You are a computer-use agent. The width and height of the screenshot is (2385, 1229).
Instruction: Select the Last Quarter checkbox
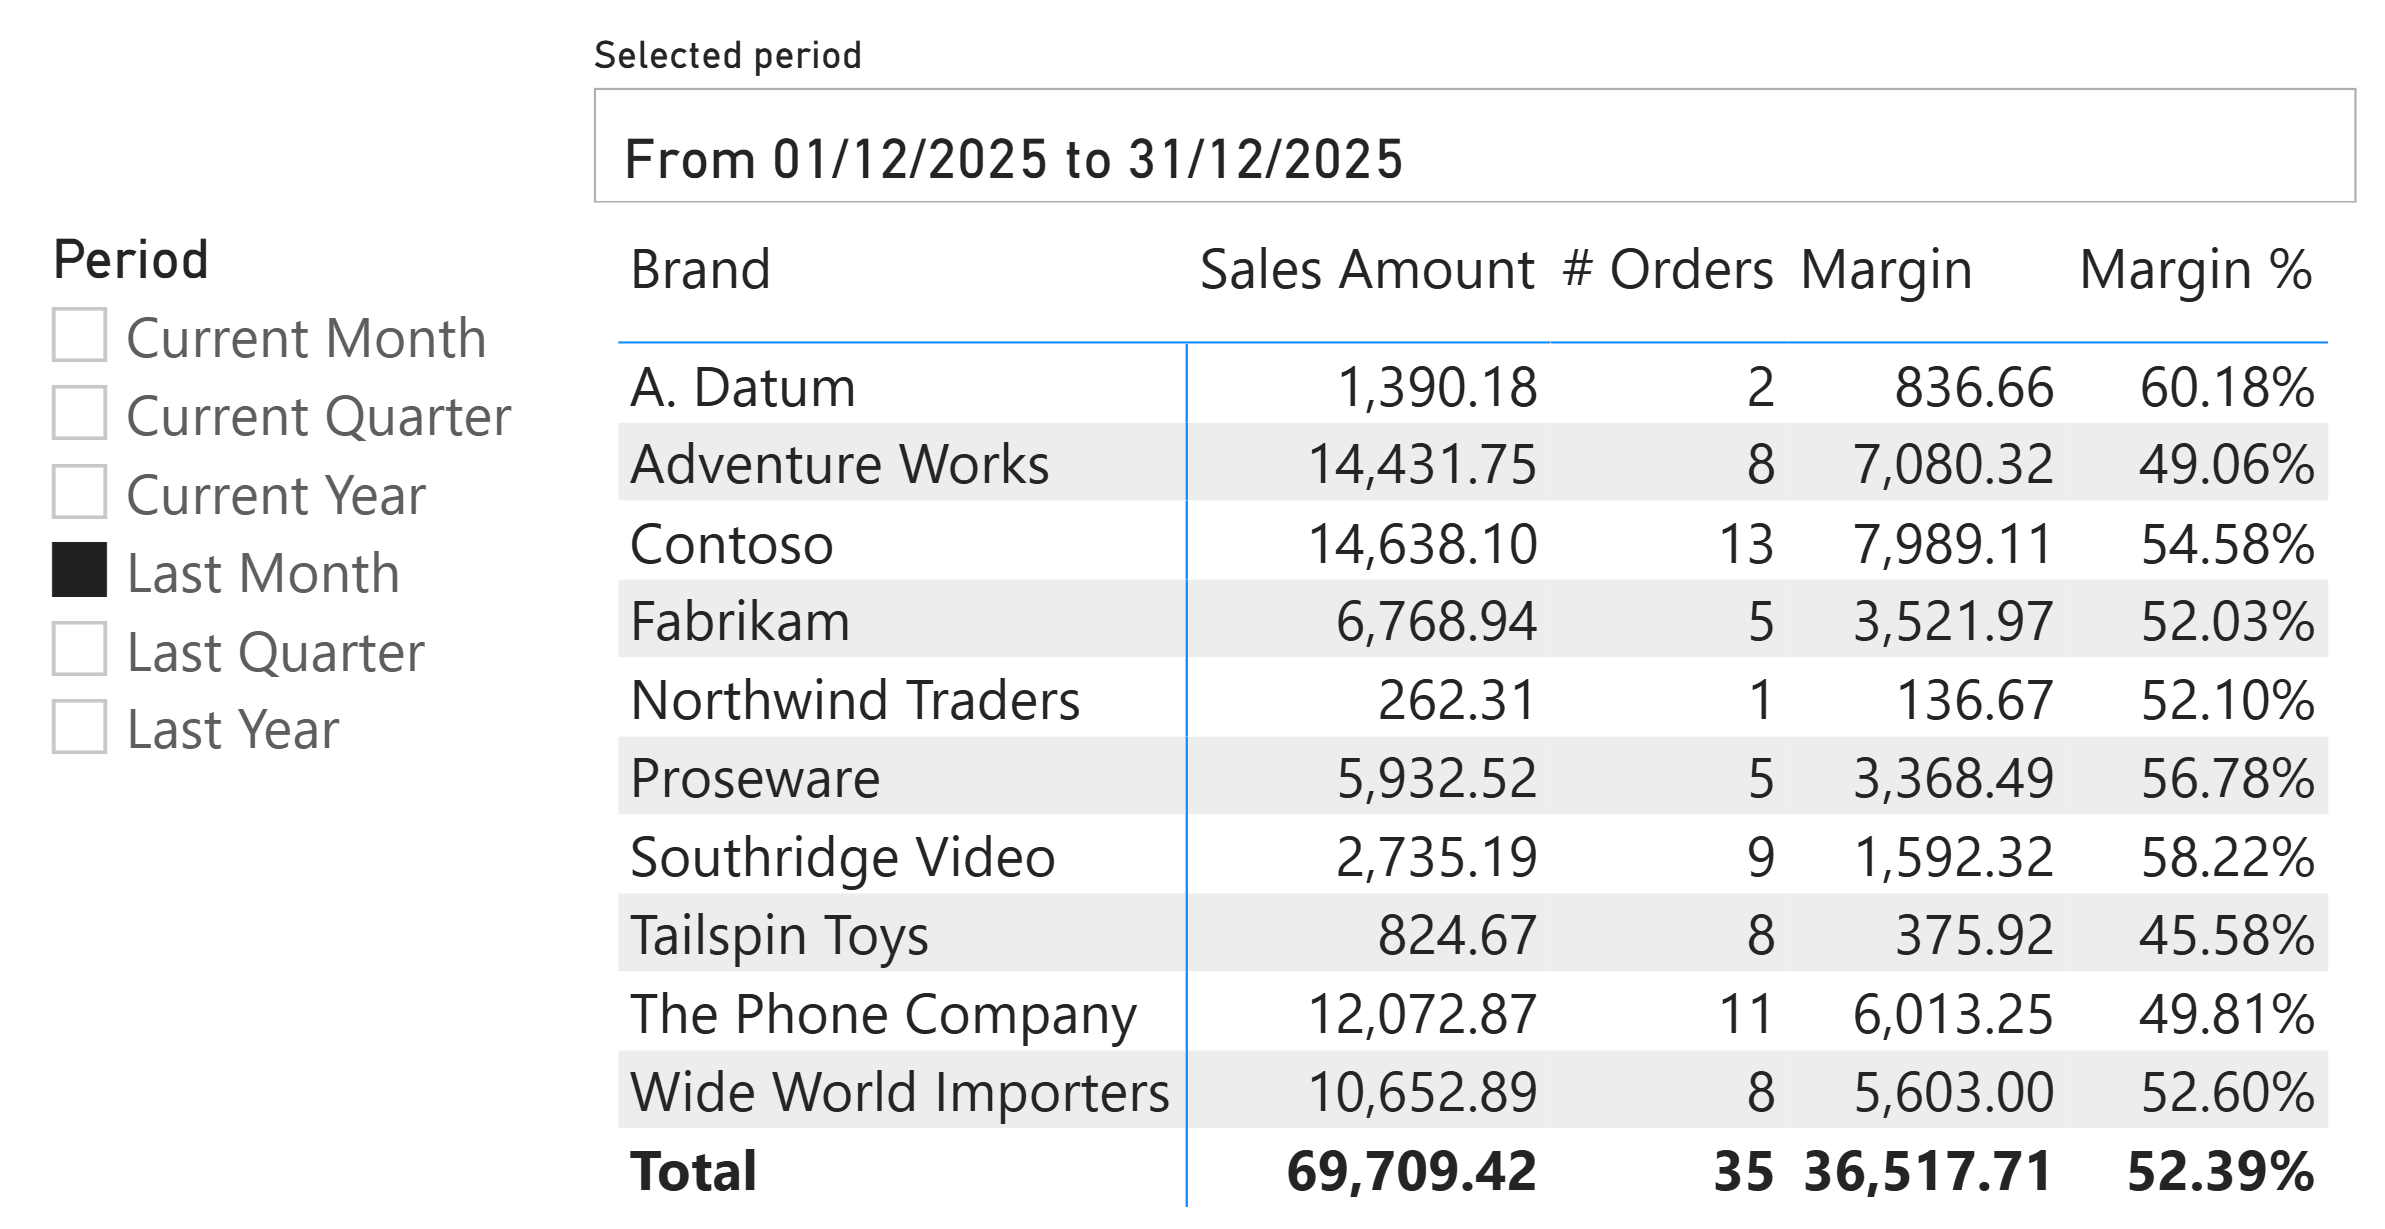click(x=79, y=649)
